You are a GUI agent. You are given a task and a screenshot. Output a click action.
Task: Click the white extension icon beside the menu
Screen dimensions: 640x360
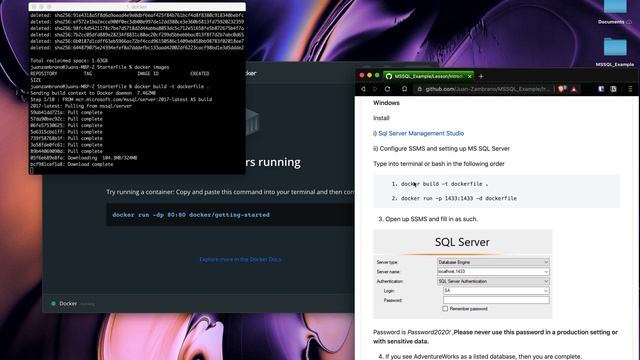pos(613,89)
